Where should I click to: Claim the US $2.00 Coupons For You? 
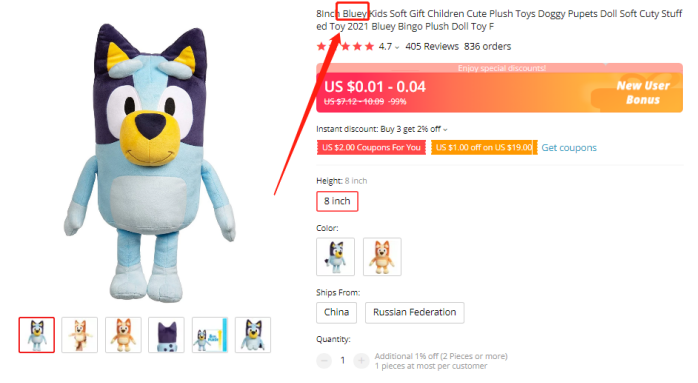[x=371, y=147]
